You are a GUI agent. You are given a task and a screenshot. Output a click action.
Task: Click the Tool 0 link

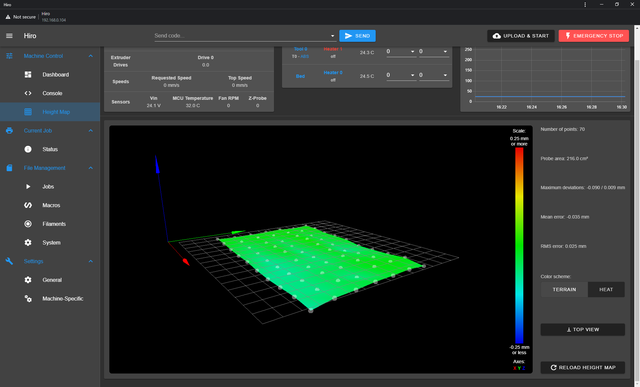(x=301, y=49)
